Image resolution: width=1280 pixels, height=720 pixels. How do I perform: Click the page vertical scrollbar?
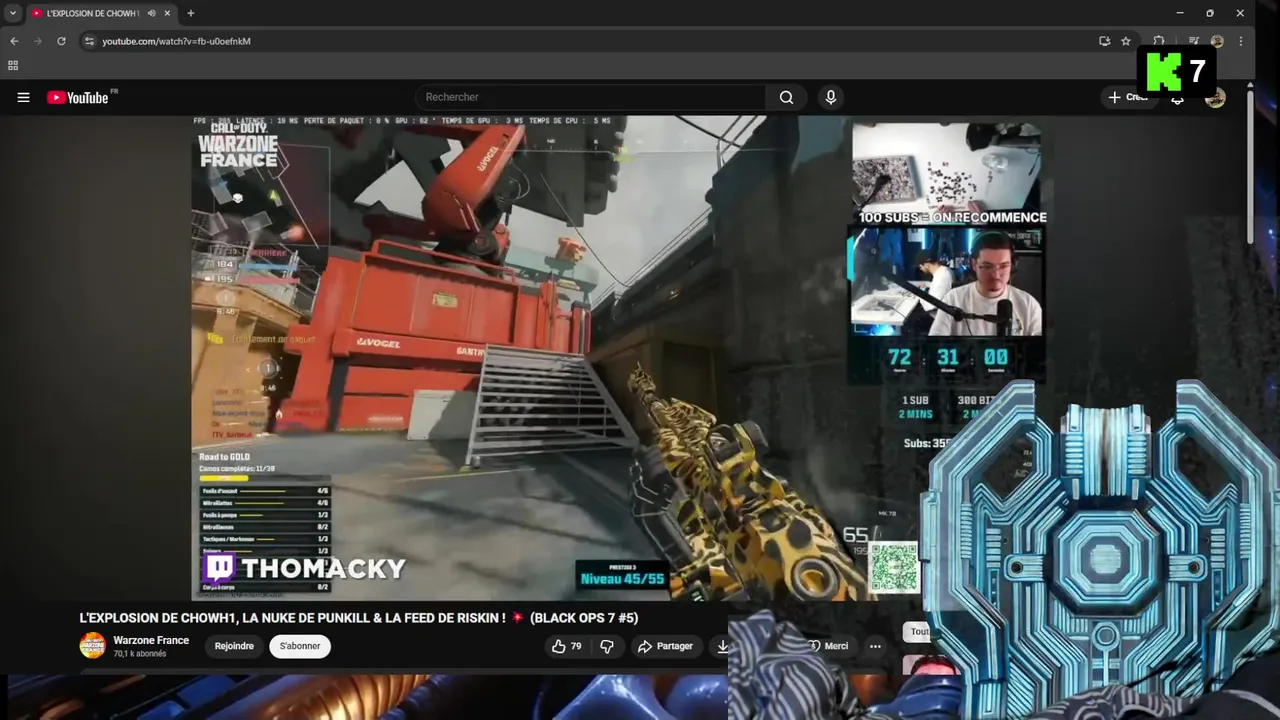[x=1249, y=165]
